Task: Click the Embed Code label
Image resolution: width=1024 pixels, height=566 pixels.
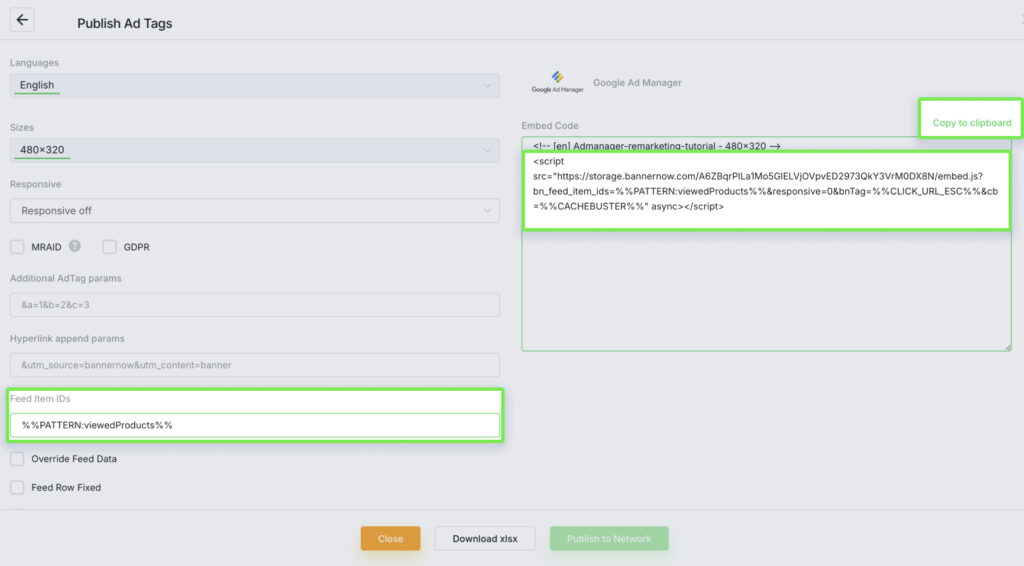Action: tap(550, 125)
